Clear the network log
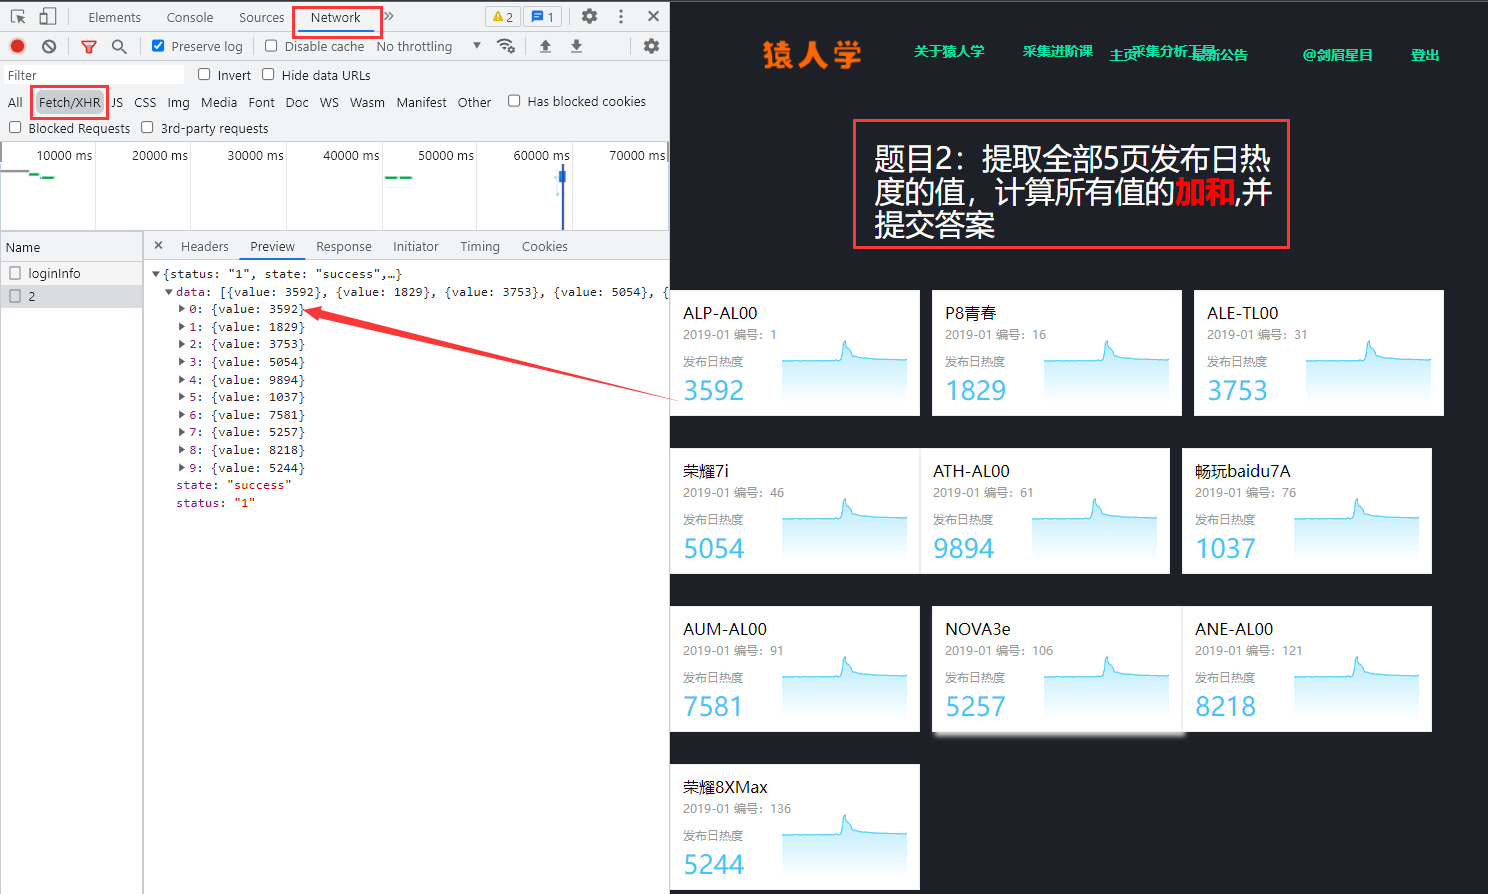 coord(49,46)
